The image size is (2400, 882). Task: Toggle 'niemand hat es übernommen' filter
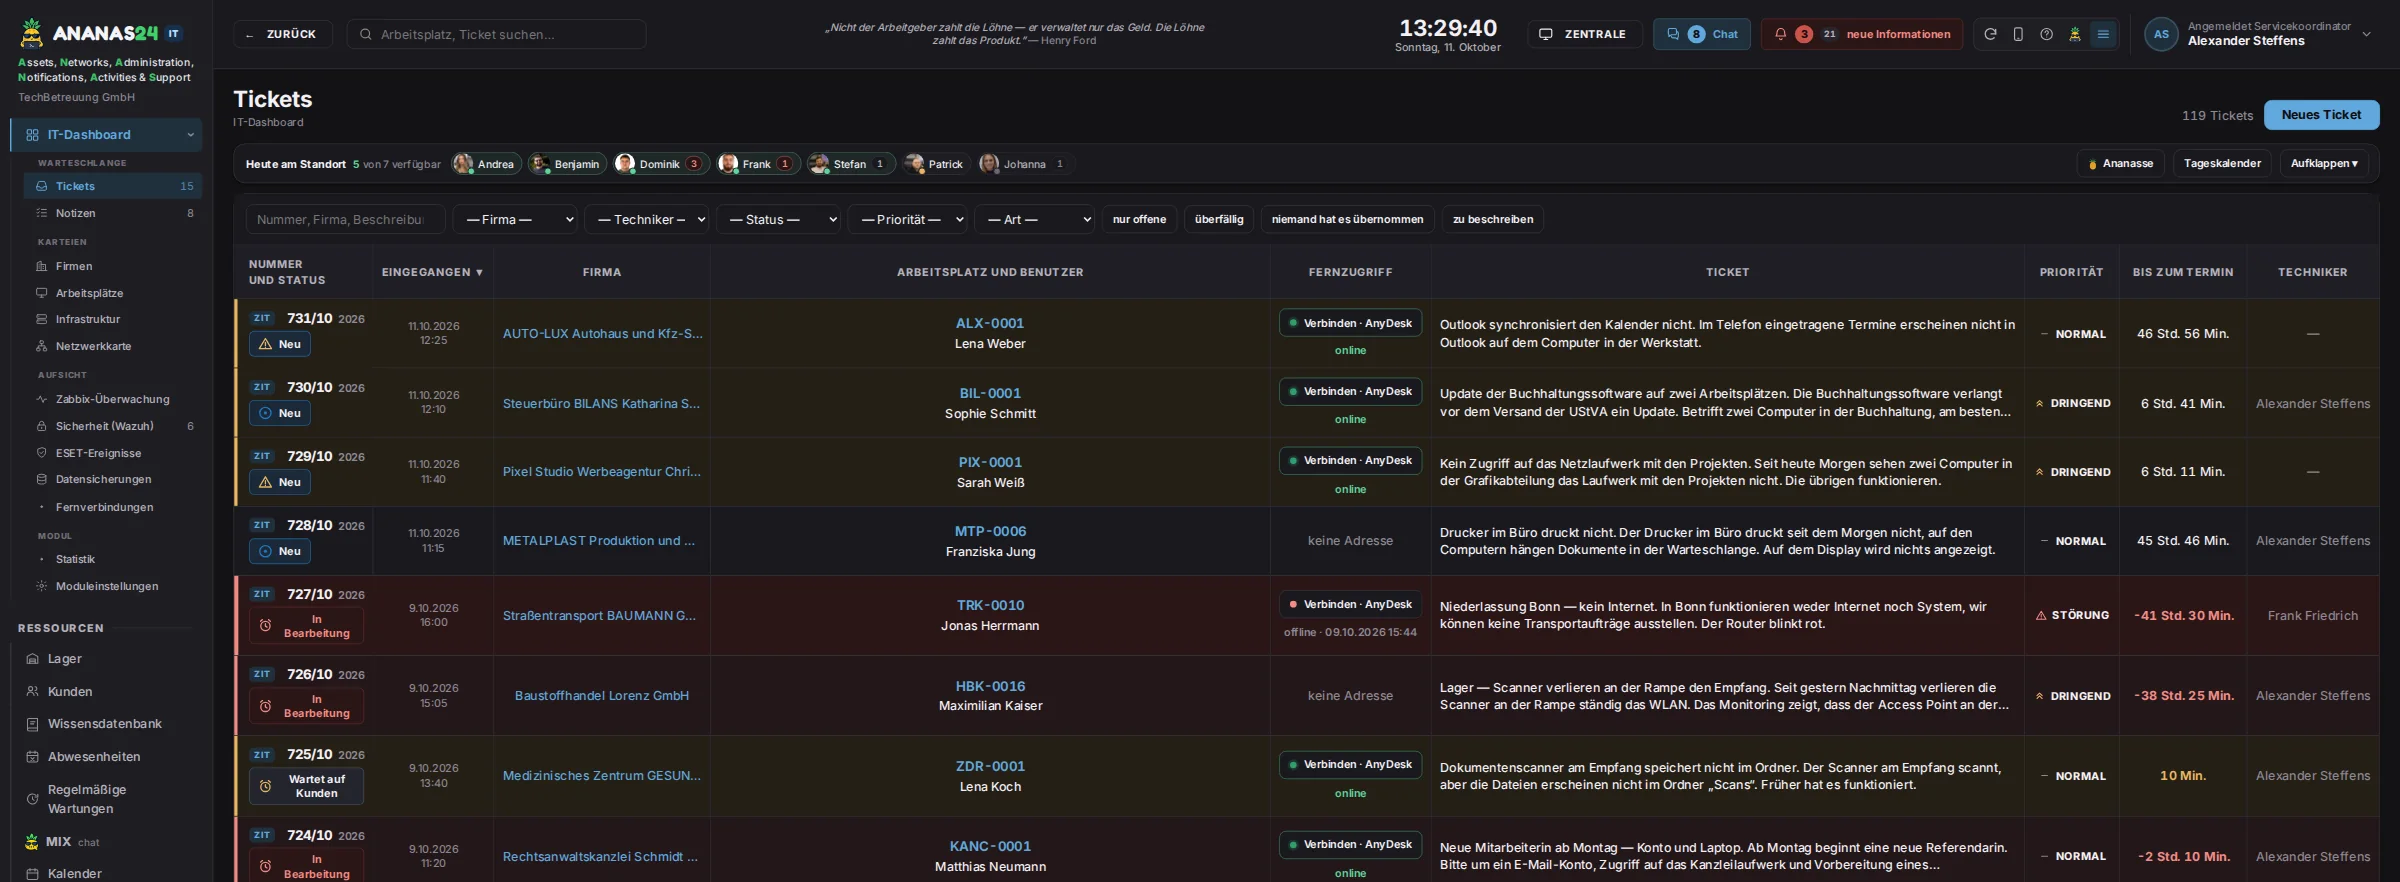point(1347,219)
